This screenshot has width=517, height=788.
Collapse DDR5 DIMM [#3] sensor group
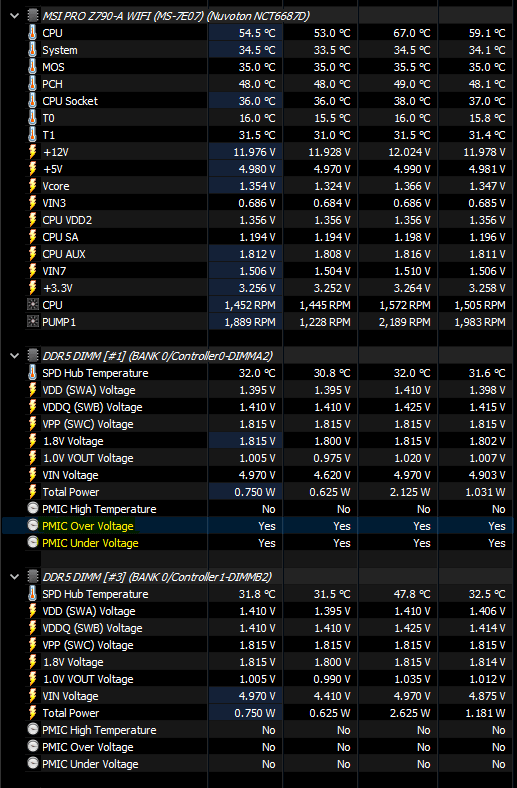point(15,577)
